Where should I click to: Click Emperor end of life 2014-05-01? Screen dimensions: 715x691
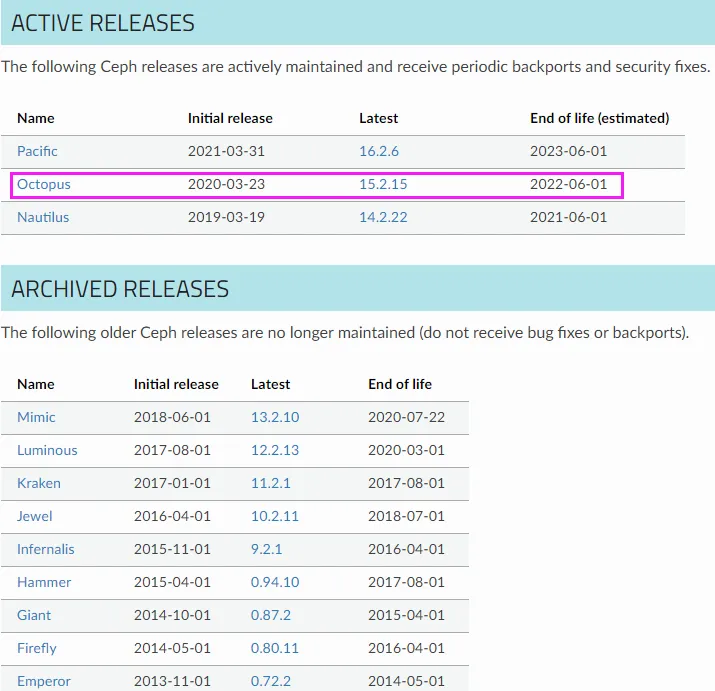(406, 681)
